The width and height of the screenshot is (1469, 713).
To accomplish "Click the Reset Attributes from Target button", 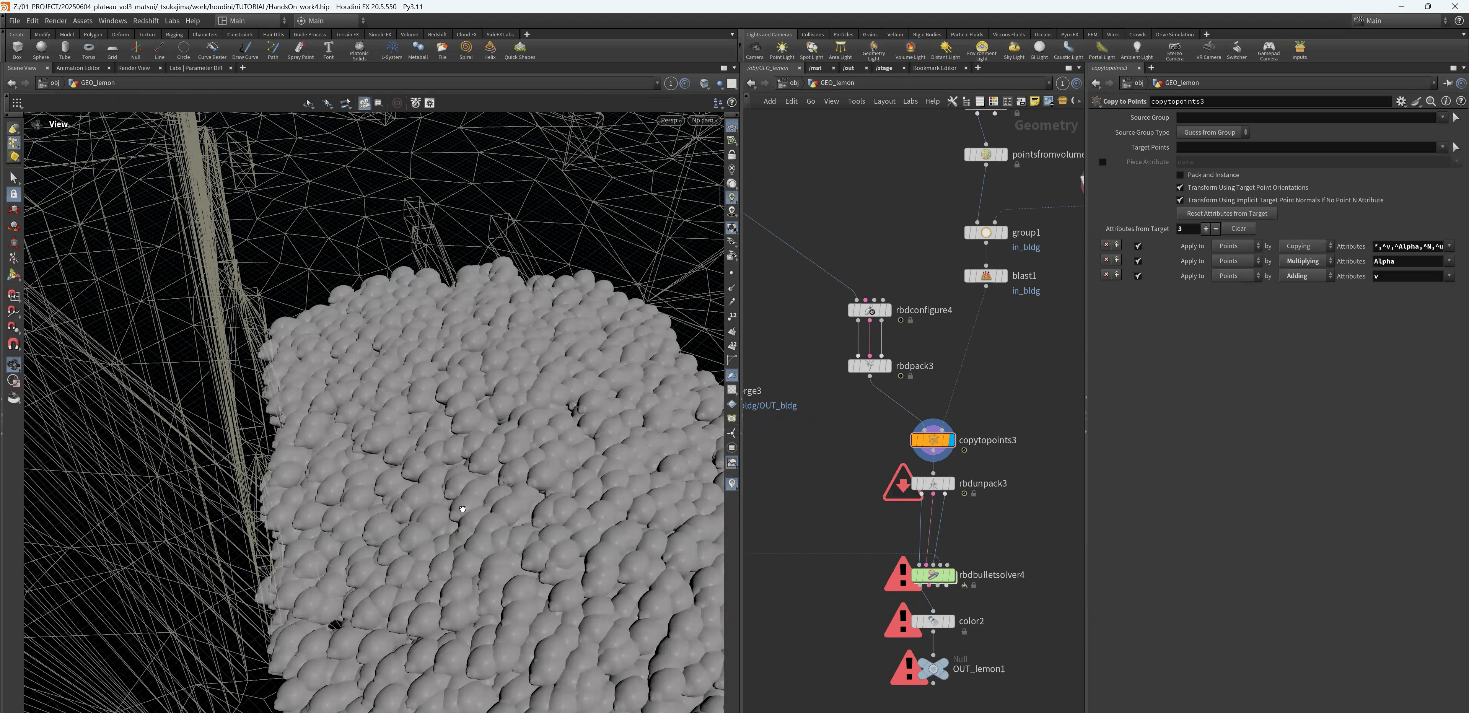I will (x=1227, y=214).
